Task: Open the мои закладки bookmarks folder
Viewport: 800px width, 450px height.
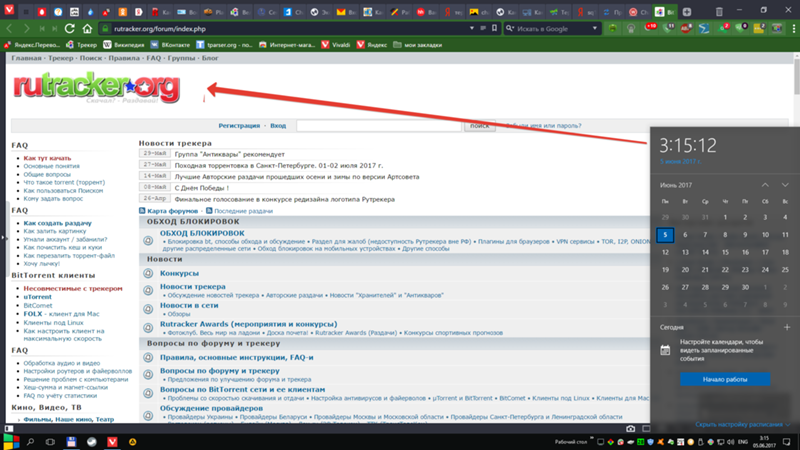Action: click(418, 45)
